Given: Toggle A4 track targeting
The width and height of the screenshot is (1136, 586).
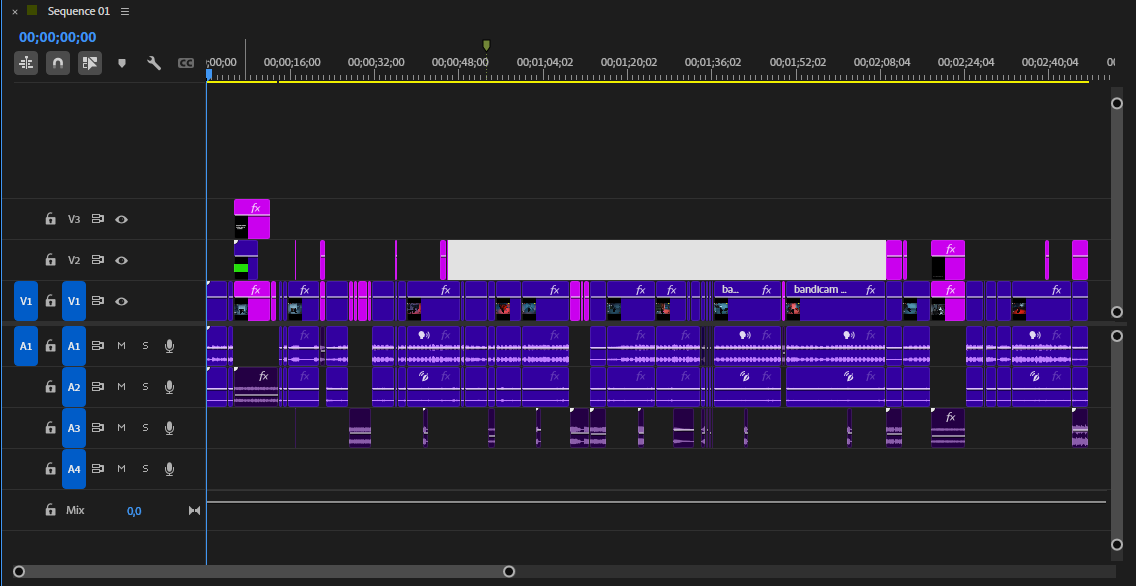Looking at the screenshot, I should click(x=74, y=469).
